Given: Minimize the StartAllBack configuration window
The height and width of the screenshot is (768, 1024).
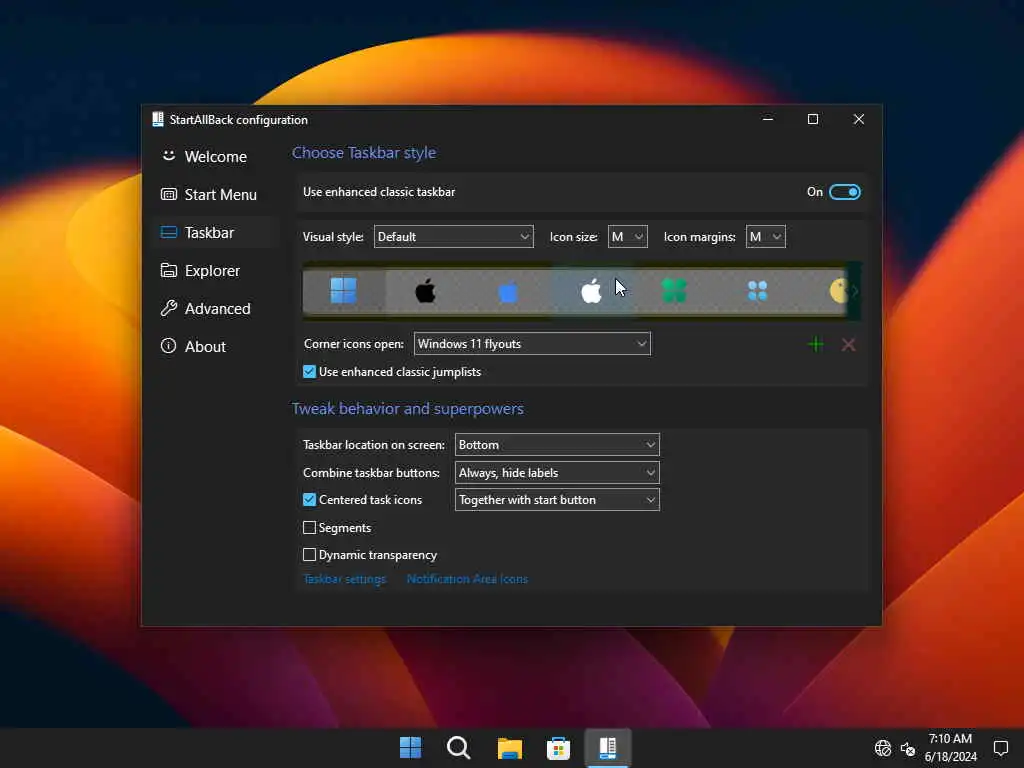Looking at the screenshot, I should (768, 120).
